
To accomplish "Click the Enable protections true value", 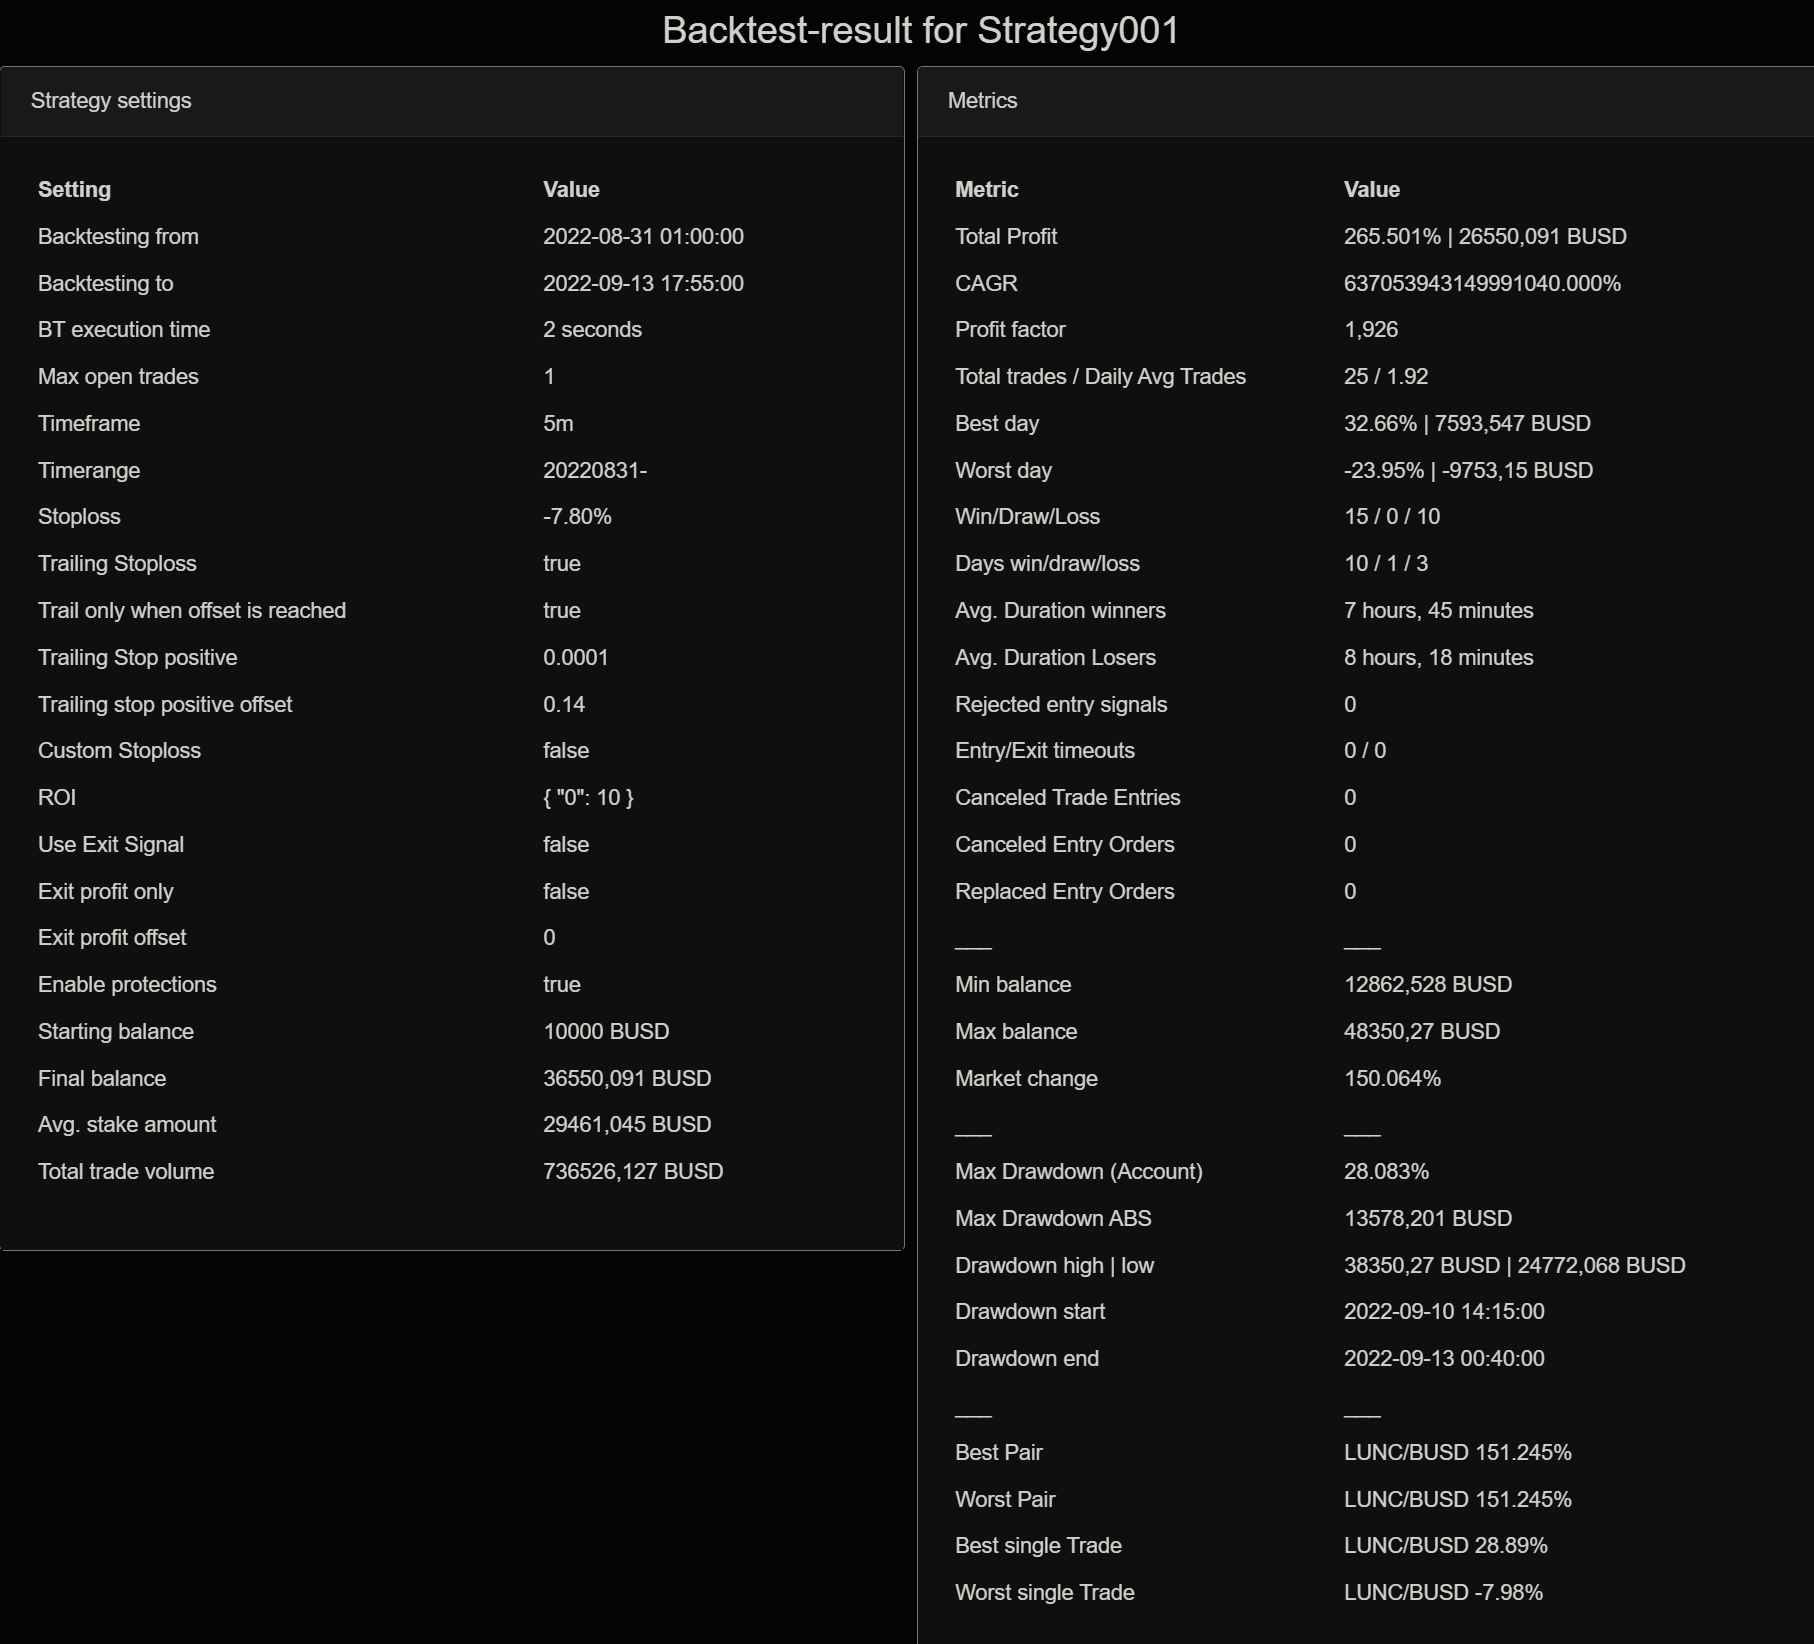I will pos(561,984).
